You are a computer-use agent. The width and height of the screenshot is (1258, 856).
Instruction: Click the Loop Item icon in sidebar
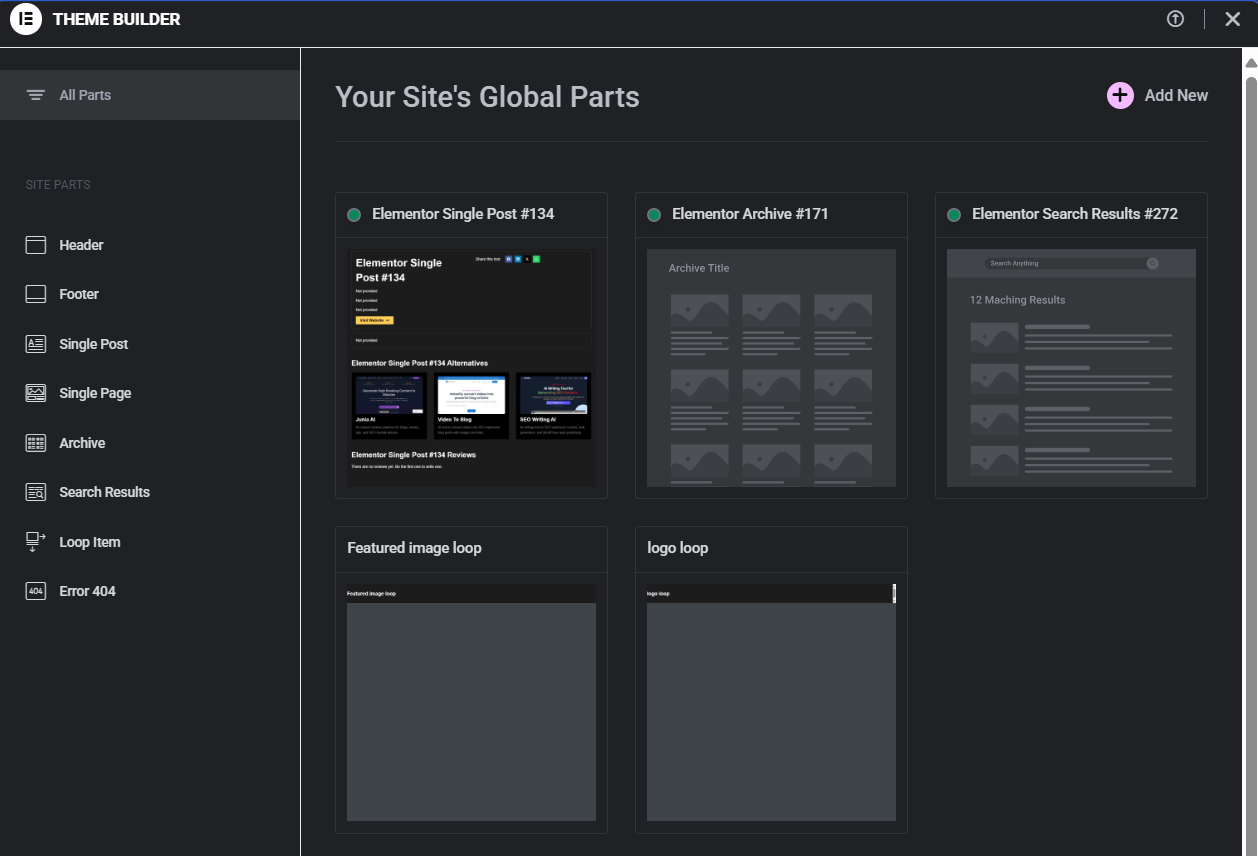[36, 542]
